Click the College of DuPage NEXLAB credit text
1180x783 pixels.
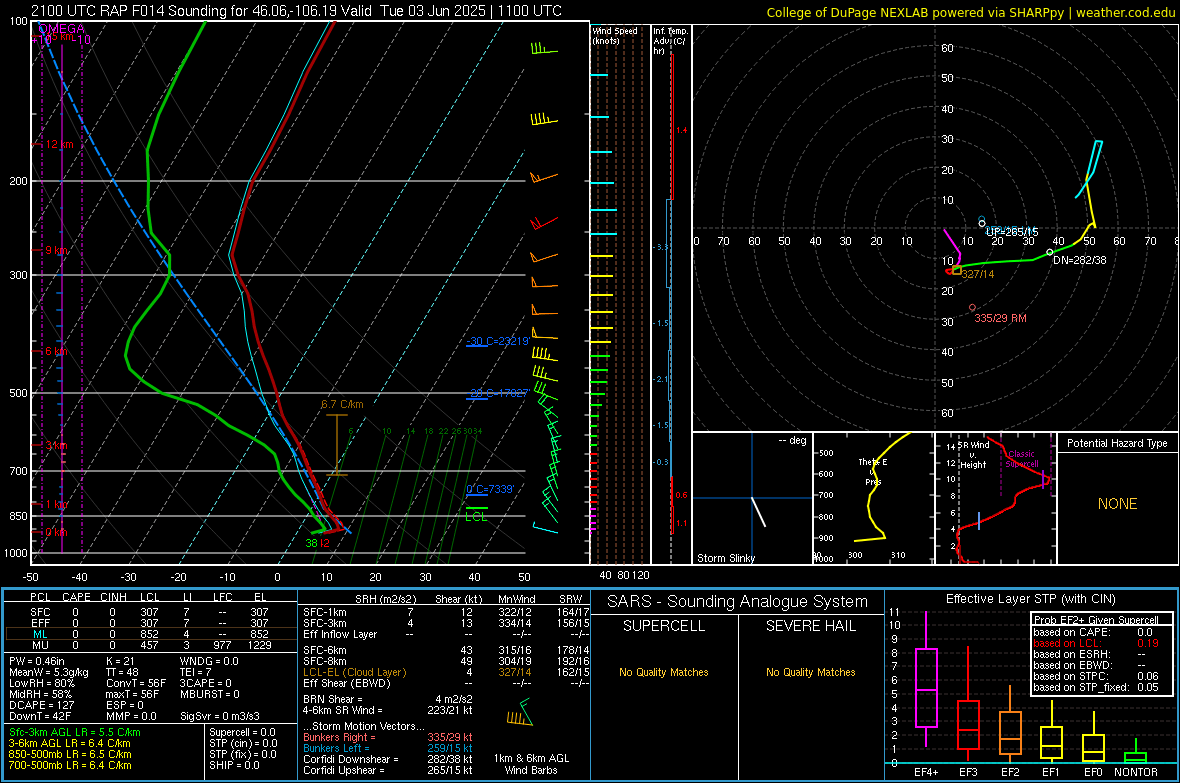point(970,12)
